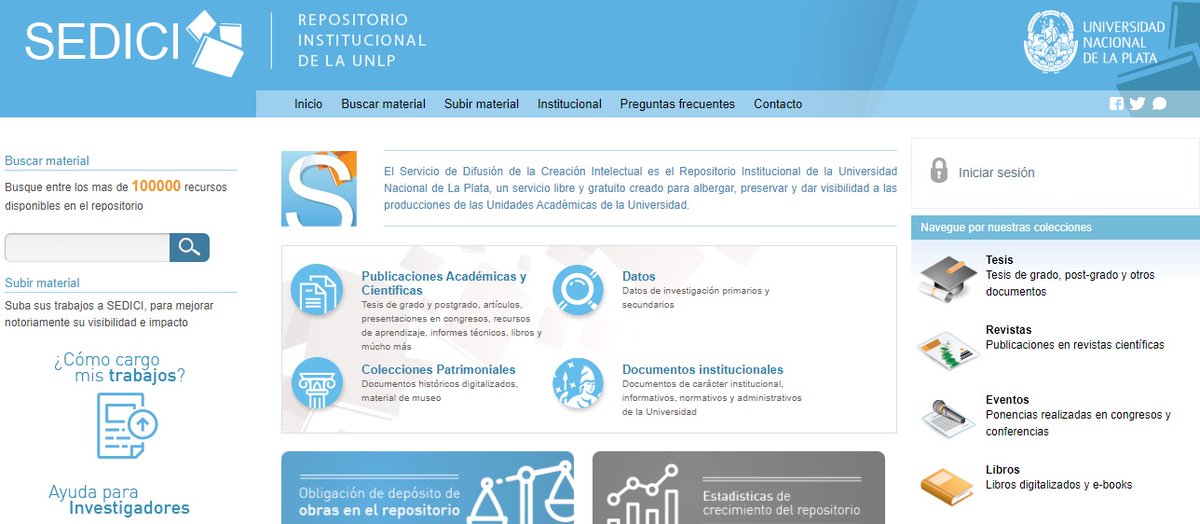Viewport: 1200px width, 524px height.
Task: Open Estadísticas de crecimiento del repositorio banner
Action: point(738,488)
